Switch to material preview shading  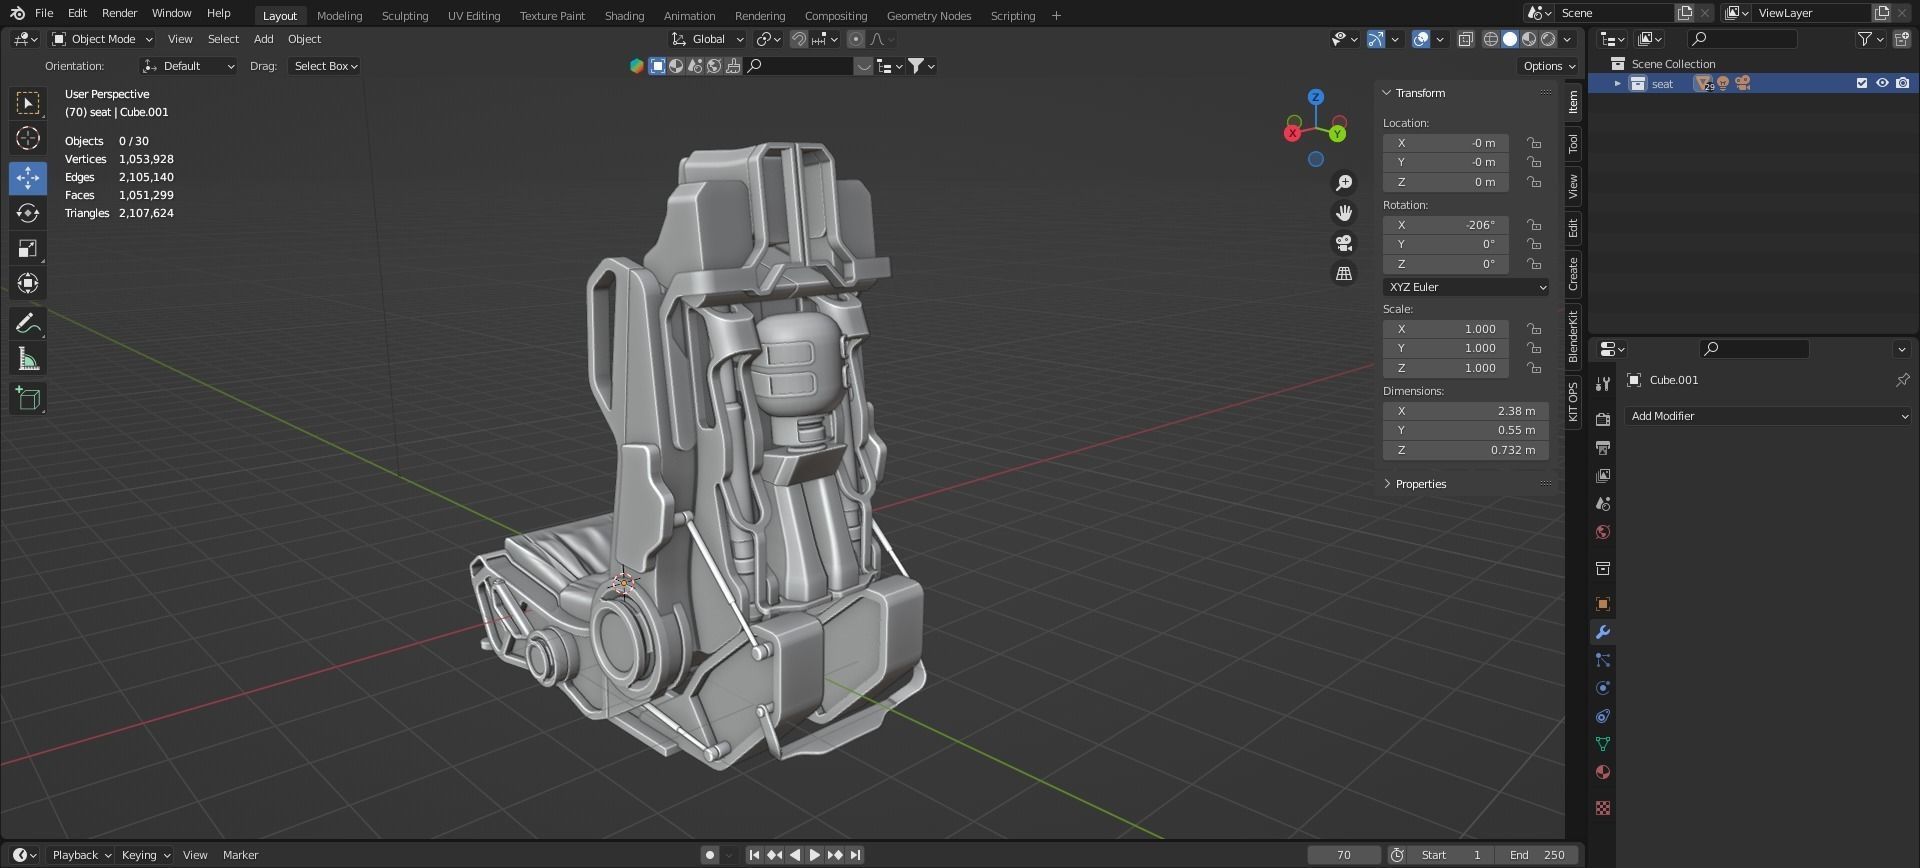pyautogui.click(x=1529, y=39)
